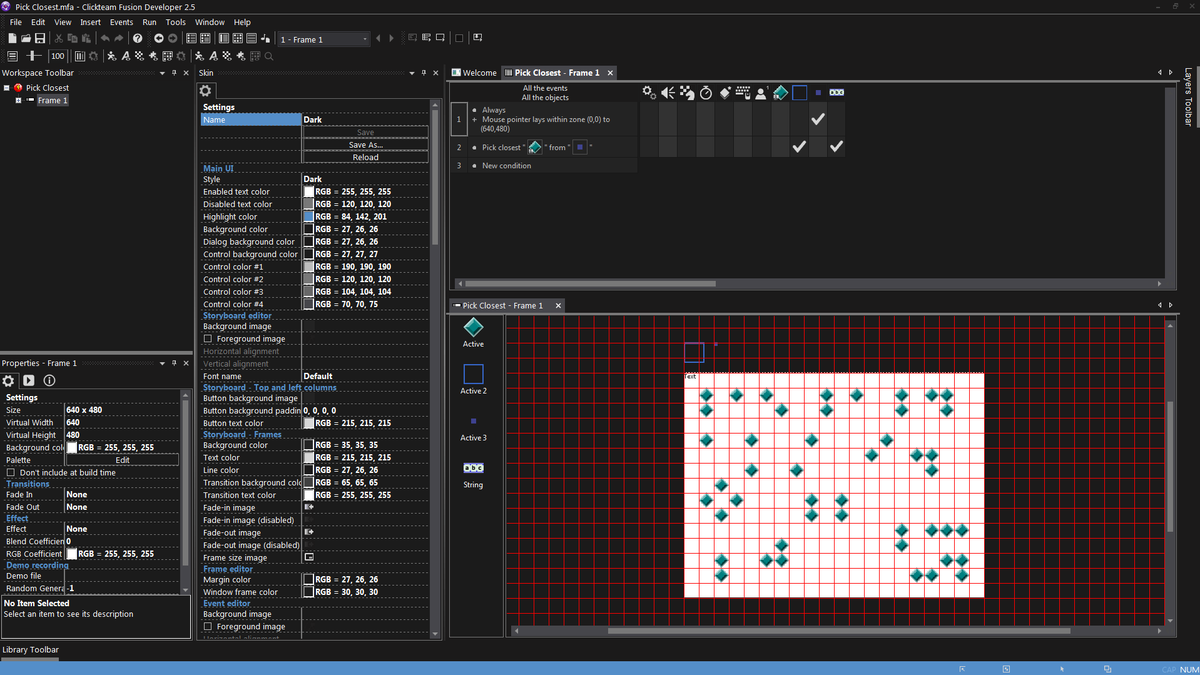Viewport: 1200px width, 675px height.
Task: Click the Save As... button
Action: [365, 145]
